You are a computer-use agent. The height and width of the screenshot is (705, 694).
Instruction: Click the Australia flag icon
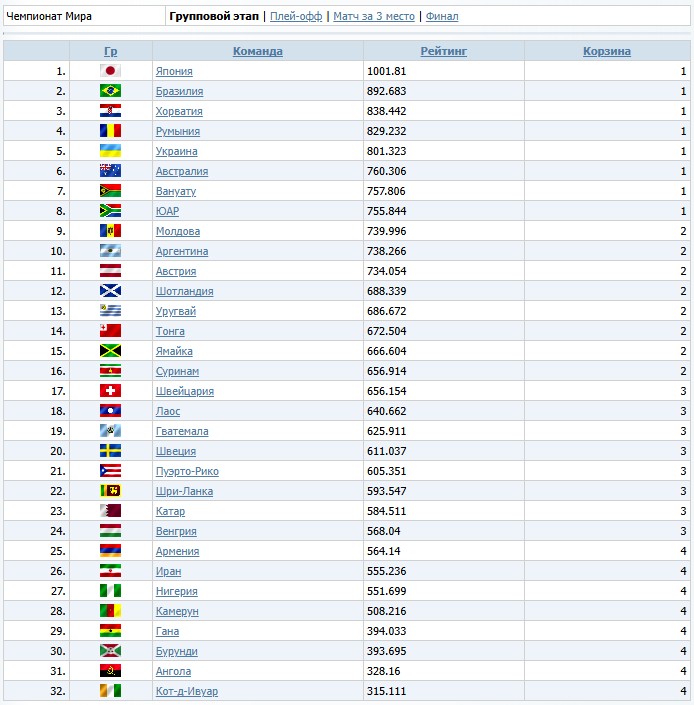point(110,171)
